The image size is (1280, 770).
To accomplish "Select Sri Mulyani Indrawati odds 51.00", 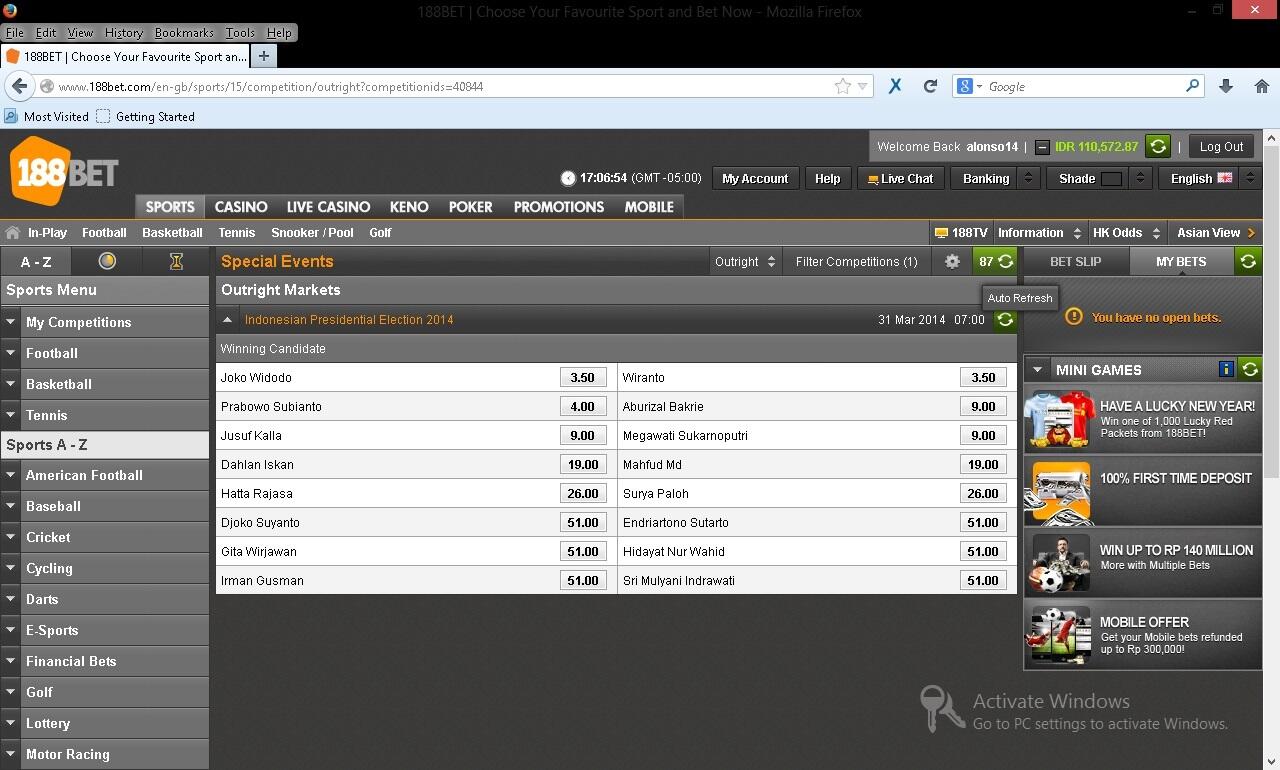I will coord(983,581).
